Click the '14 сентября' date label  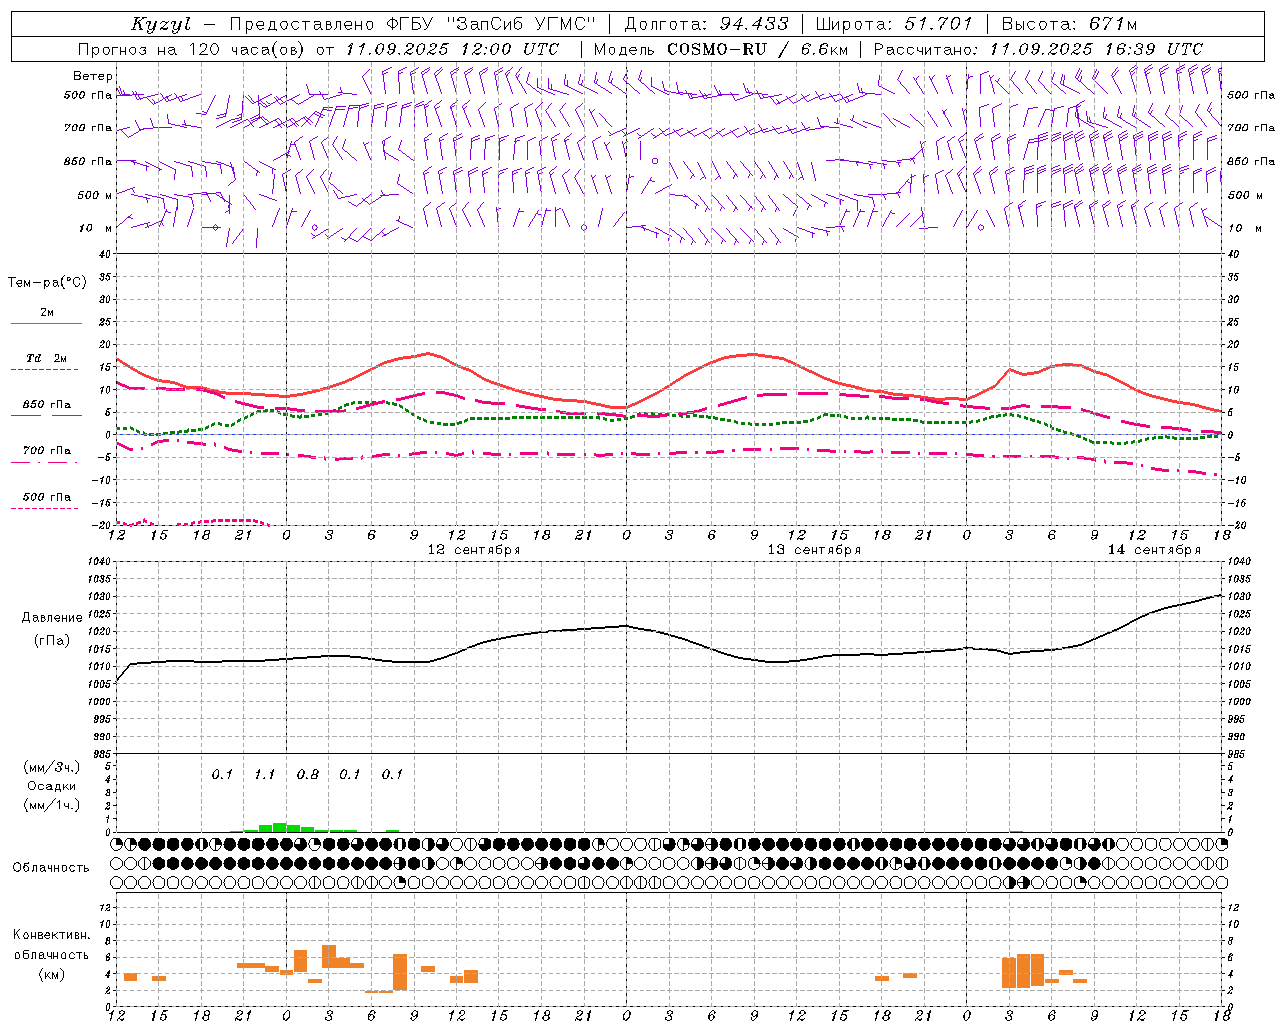coord(1154,550)
